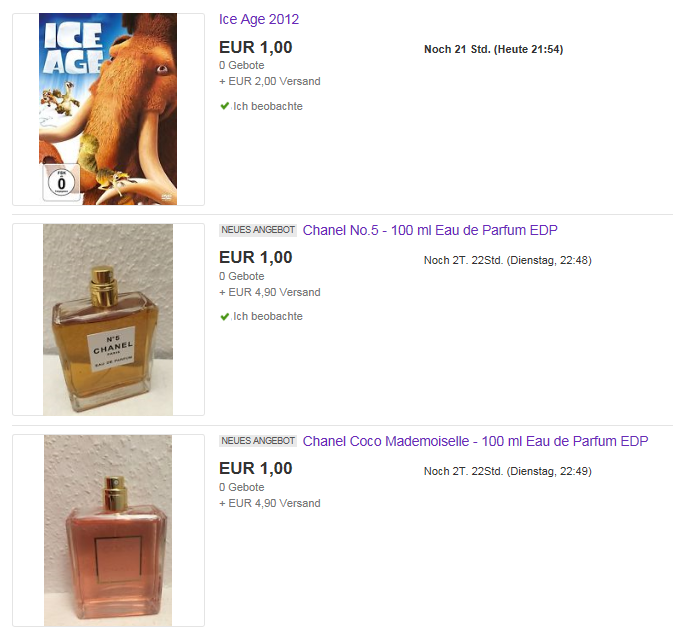Click the '0 Gebote' text for Chanel No.5
This screenshot has width=673, height=633.
pos(242,276)
